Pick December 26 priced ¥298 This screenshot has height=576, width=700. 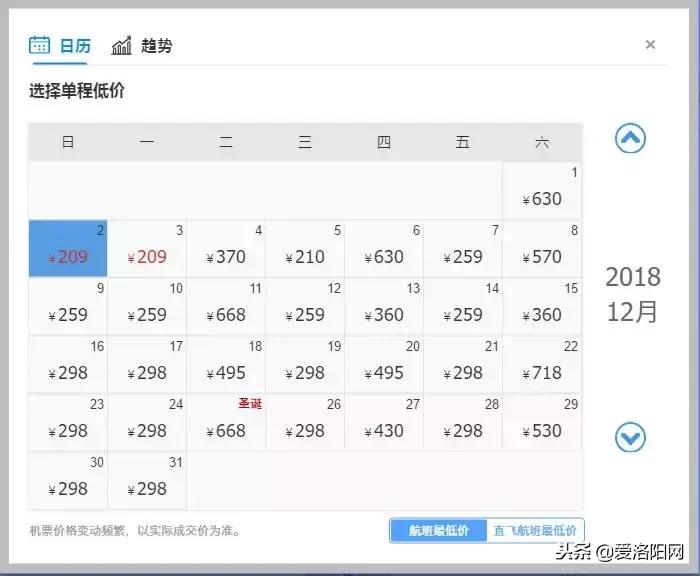coord(305,422)
